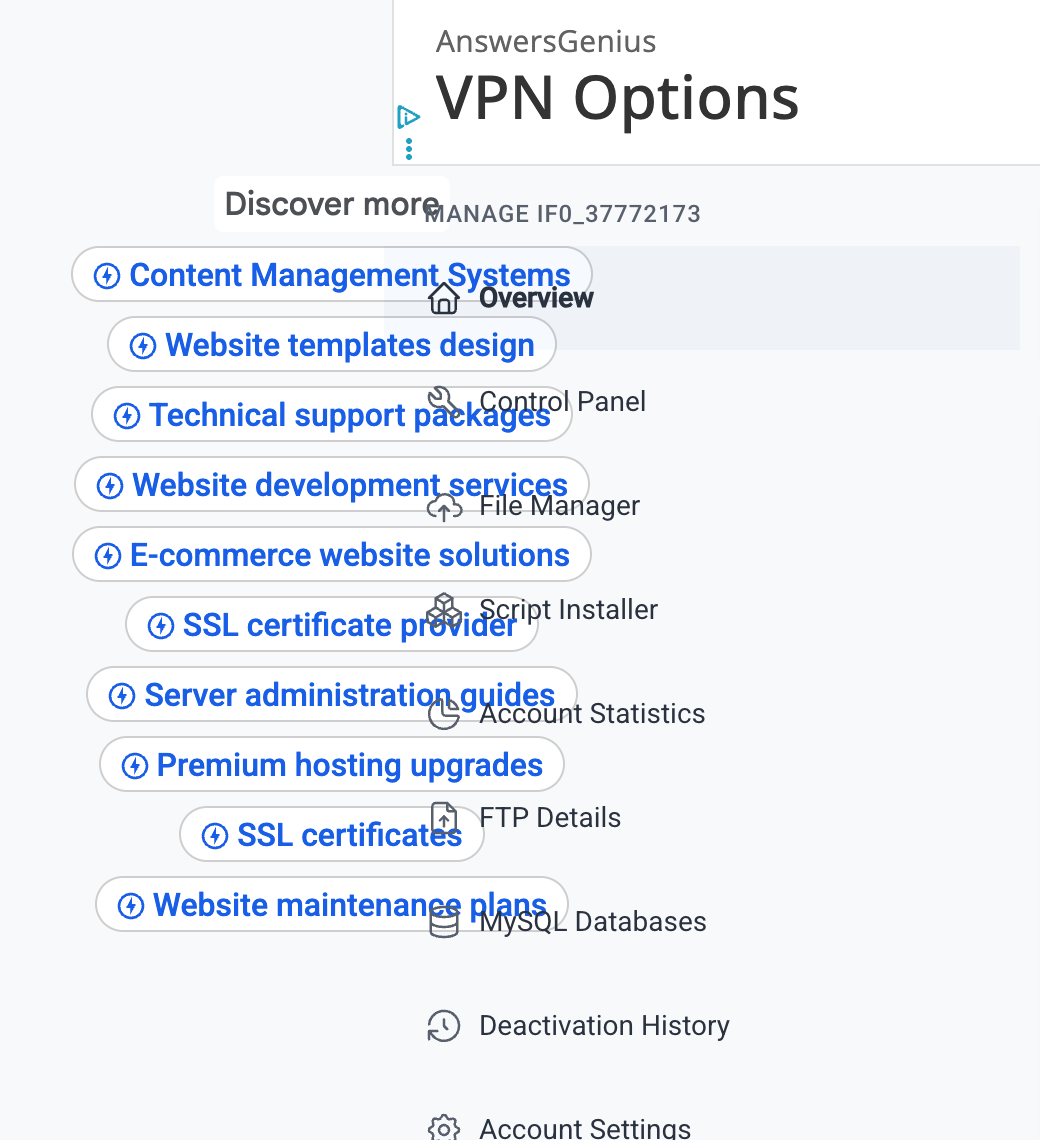Select Account Settings in the sidebar

585,1129
